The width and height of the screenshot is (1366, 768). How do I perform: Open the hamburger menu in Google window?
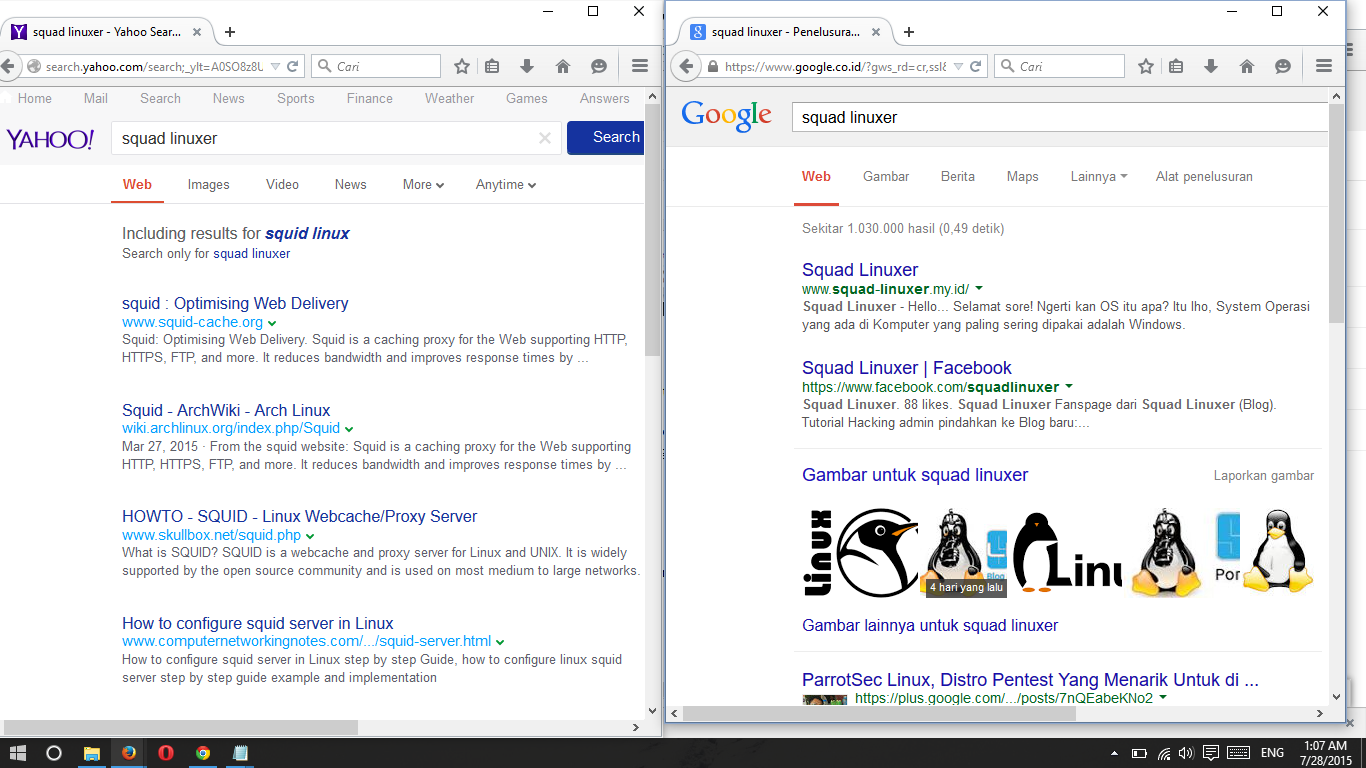click(1324, 67)
